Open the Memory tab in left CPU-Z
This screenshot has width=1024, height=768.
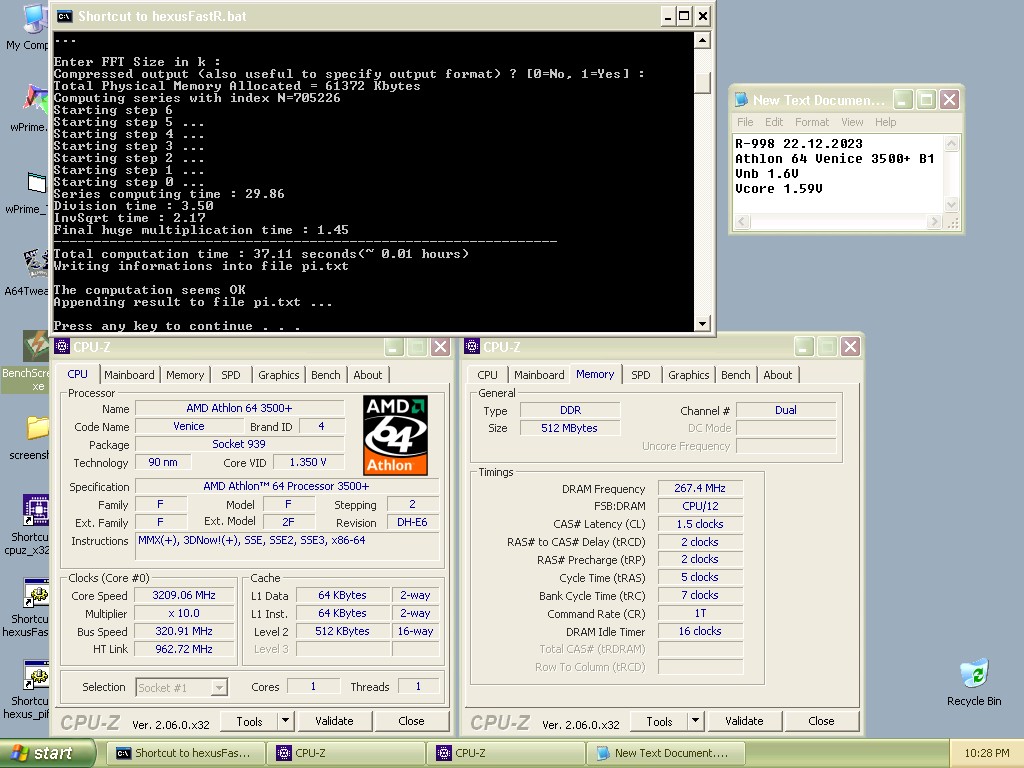tap(185, 375)
